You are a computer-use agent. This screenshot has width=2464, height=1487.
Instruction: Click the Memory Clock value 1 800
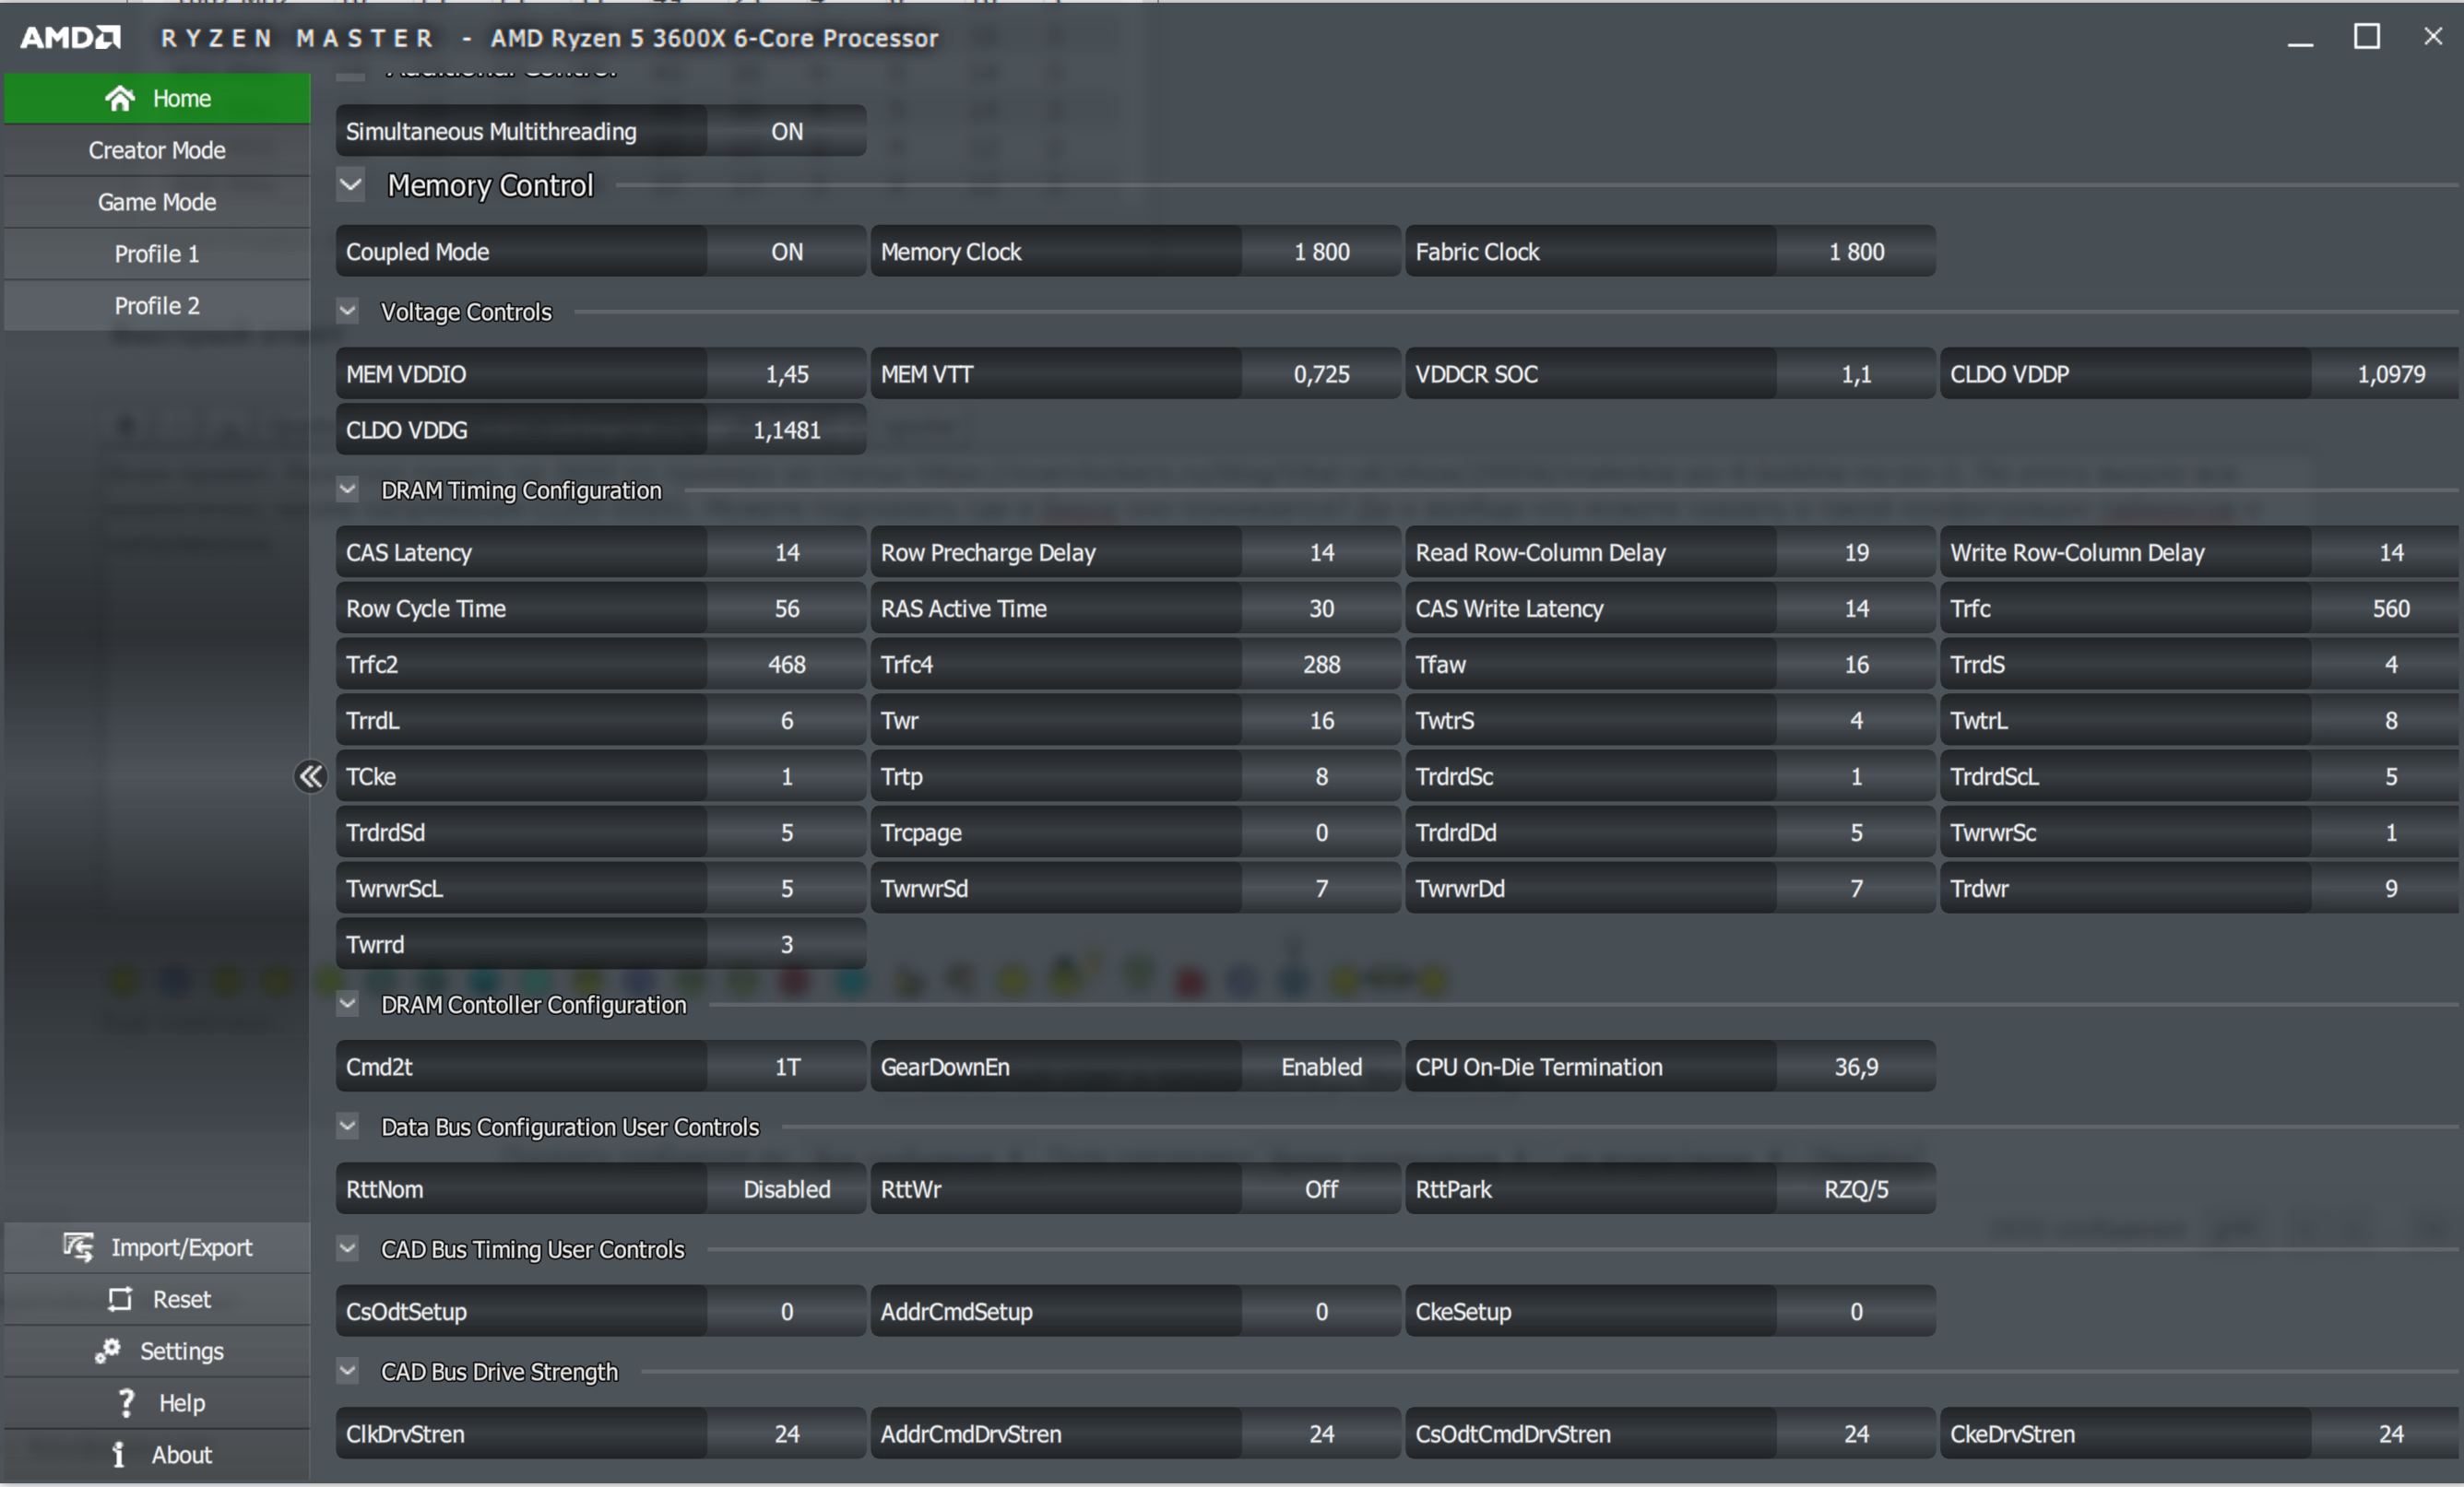point(1321,252)
